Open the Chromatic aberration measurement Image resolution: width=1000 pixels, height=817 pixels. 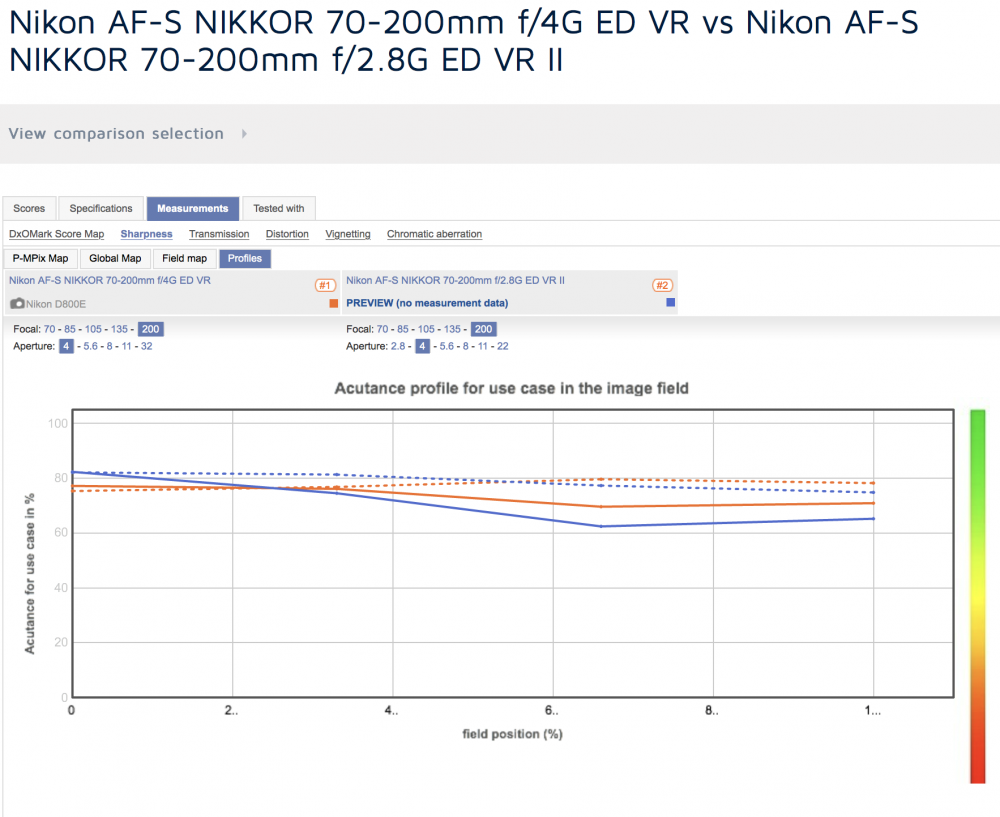pyautogui.click(x=434, y=234)
